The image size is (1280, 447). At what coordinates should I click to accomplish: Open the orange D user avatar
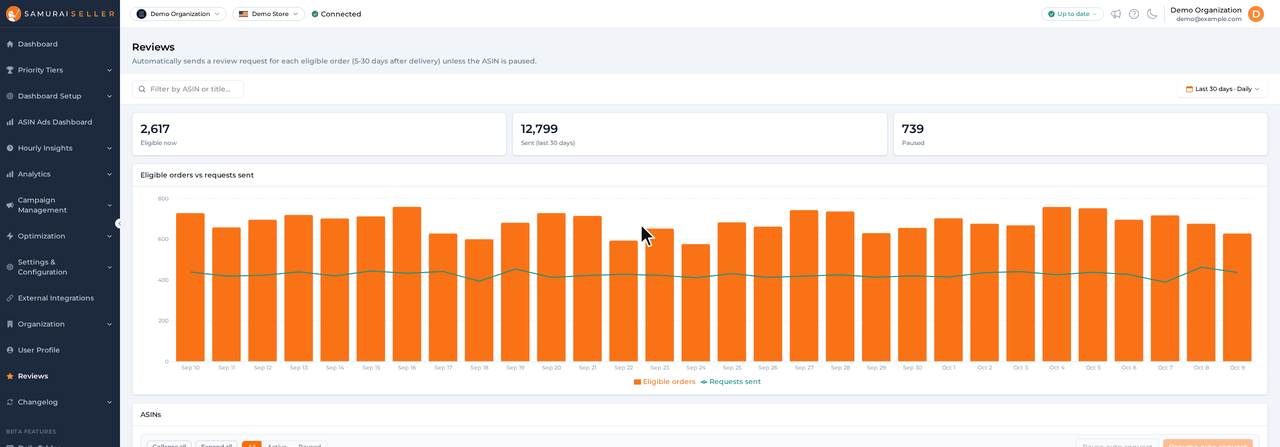coord(1256,14)
